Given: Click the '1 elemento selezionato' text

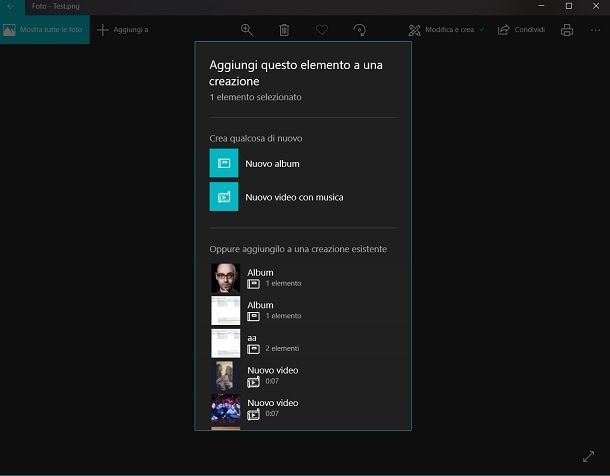Looking at the screenshot, I should [x=255, y=97].
